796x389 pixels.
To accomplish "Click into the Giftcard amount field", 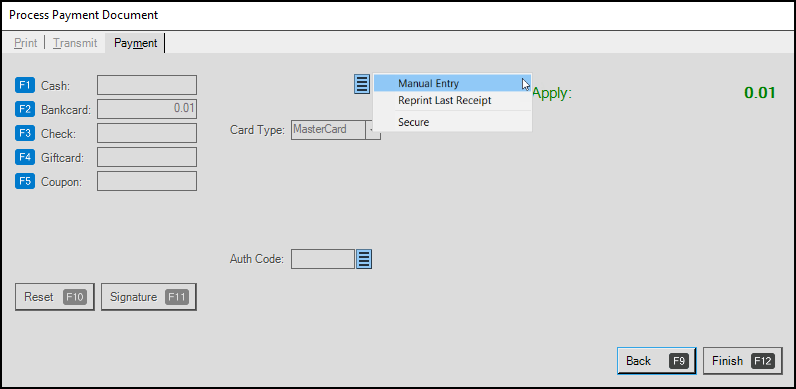I will point(147,157).
